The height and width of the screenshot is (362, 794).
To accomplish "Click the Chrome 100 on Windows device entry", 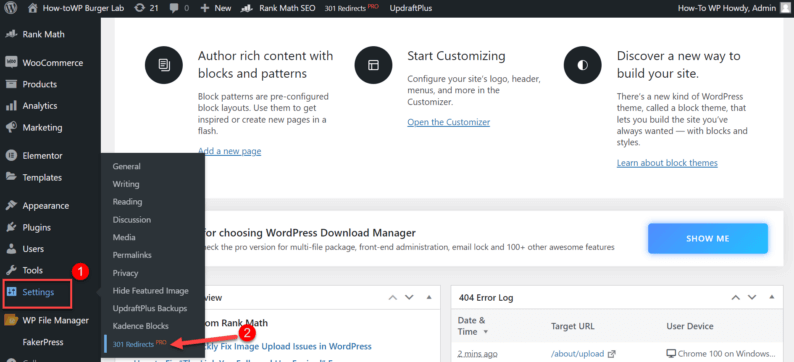I will 721,353.
